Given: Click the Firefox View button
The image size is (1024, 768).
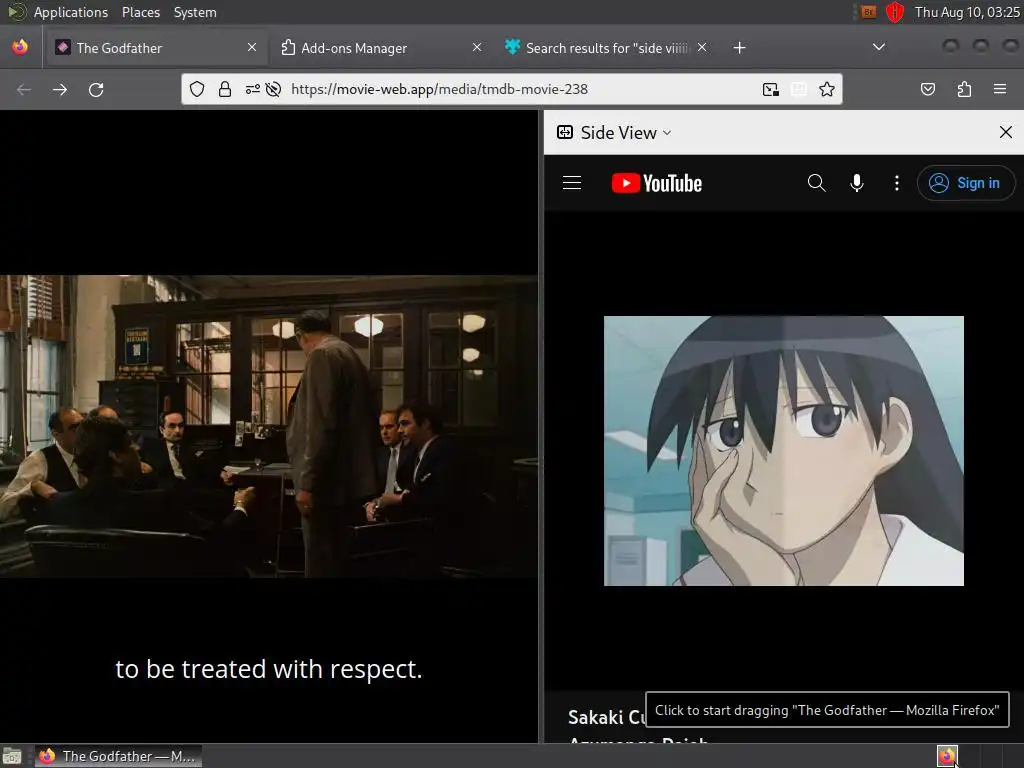Looking at the screenshot, I should coord(20,48).
